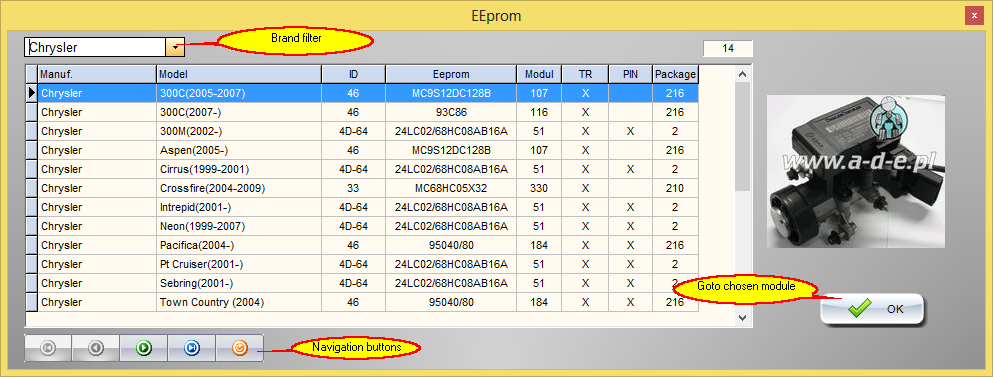Image resolution: width=993 pixels, height=377 pixels.
Task: Click the Package column header
Action: click(675, 74)
